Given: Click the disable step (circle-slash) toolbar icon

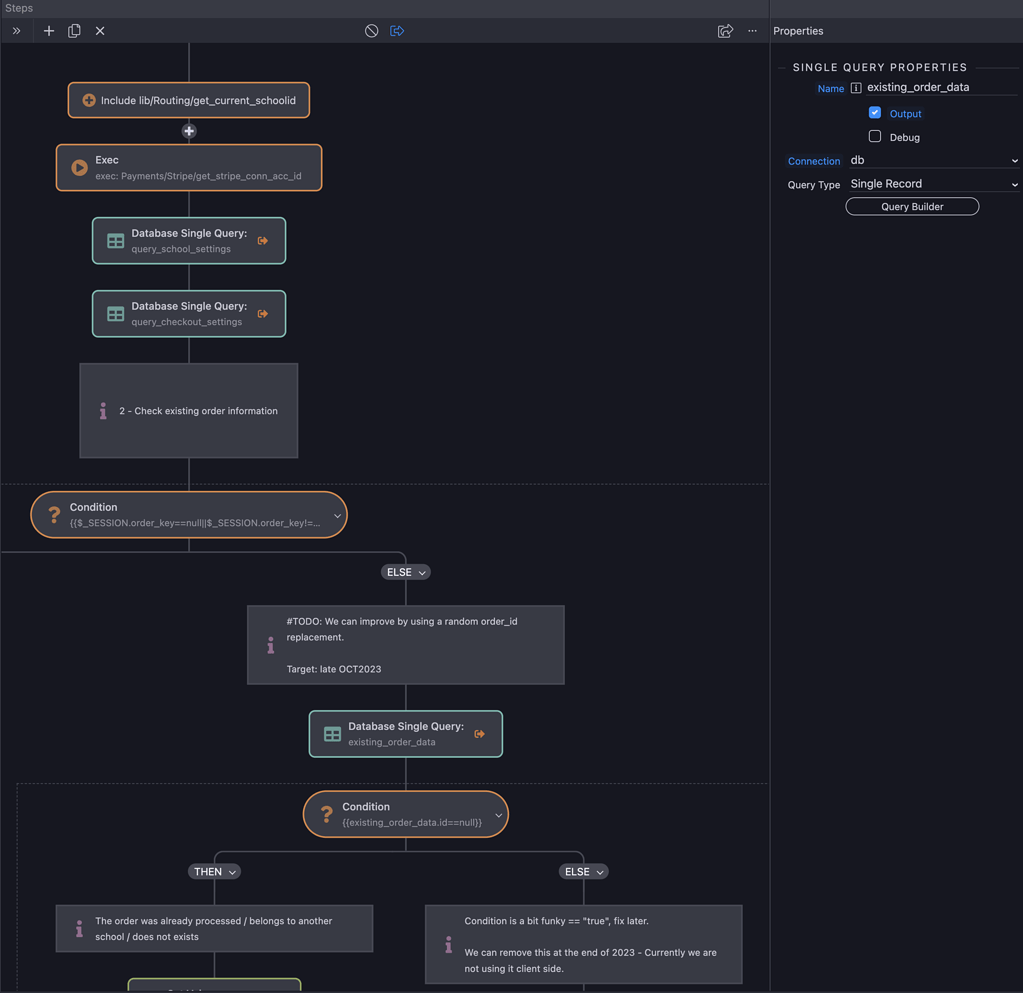Looking at the screenshot, I should click(x=371, y=30).
